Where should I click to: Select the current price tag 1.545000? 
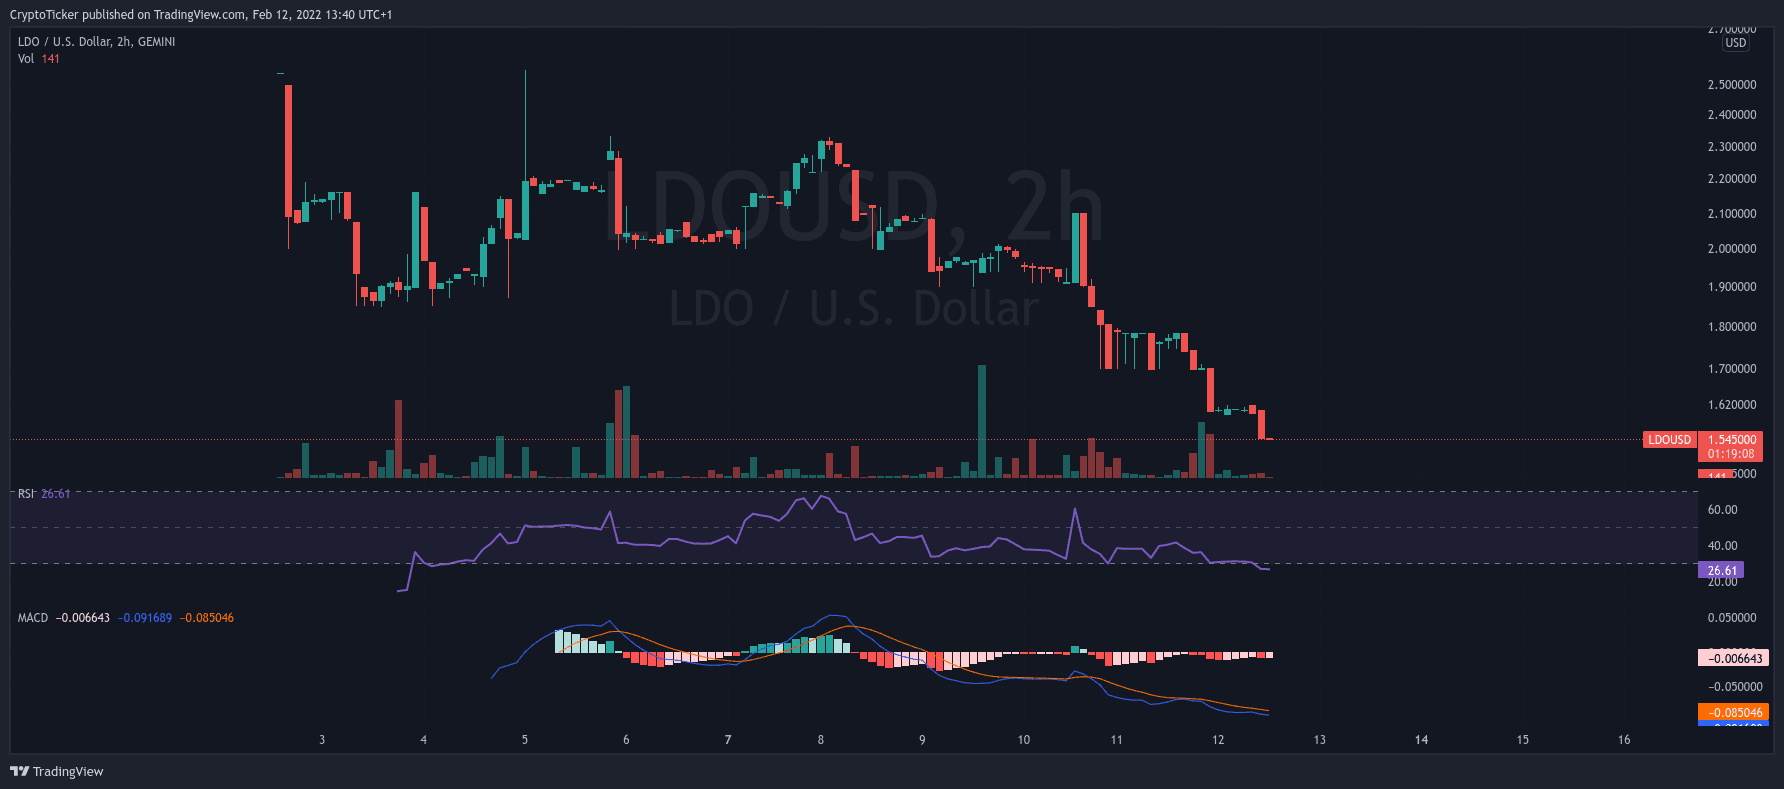(x=1731, y=440)
